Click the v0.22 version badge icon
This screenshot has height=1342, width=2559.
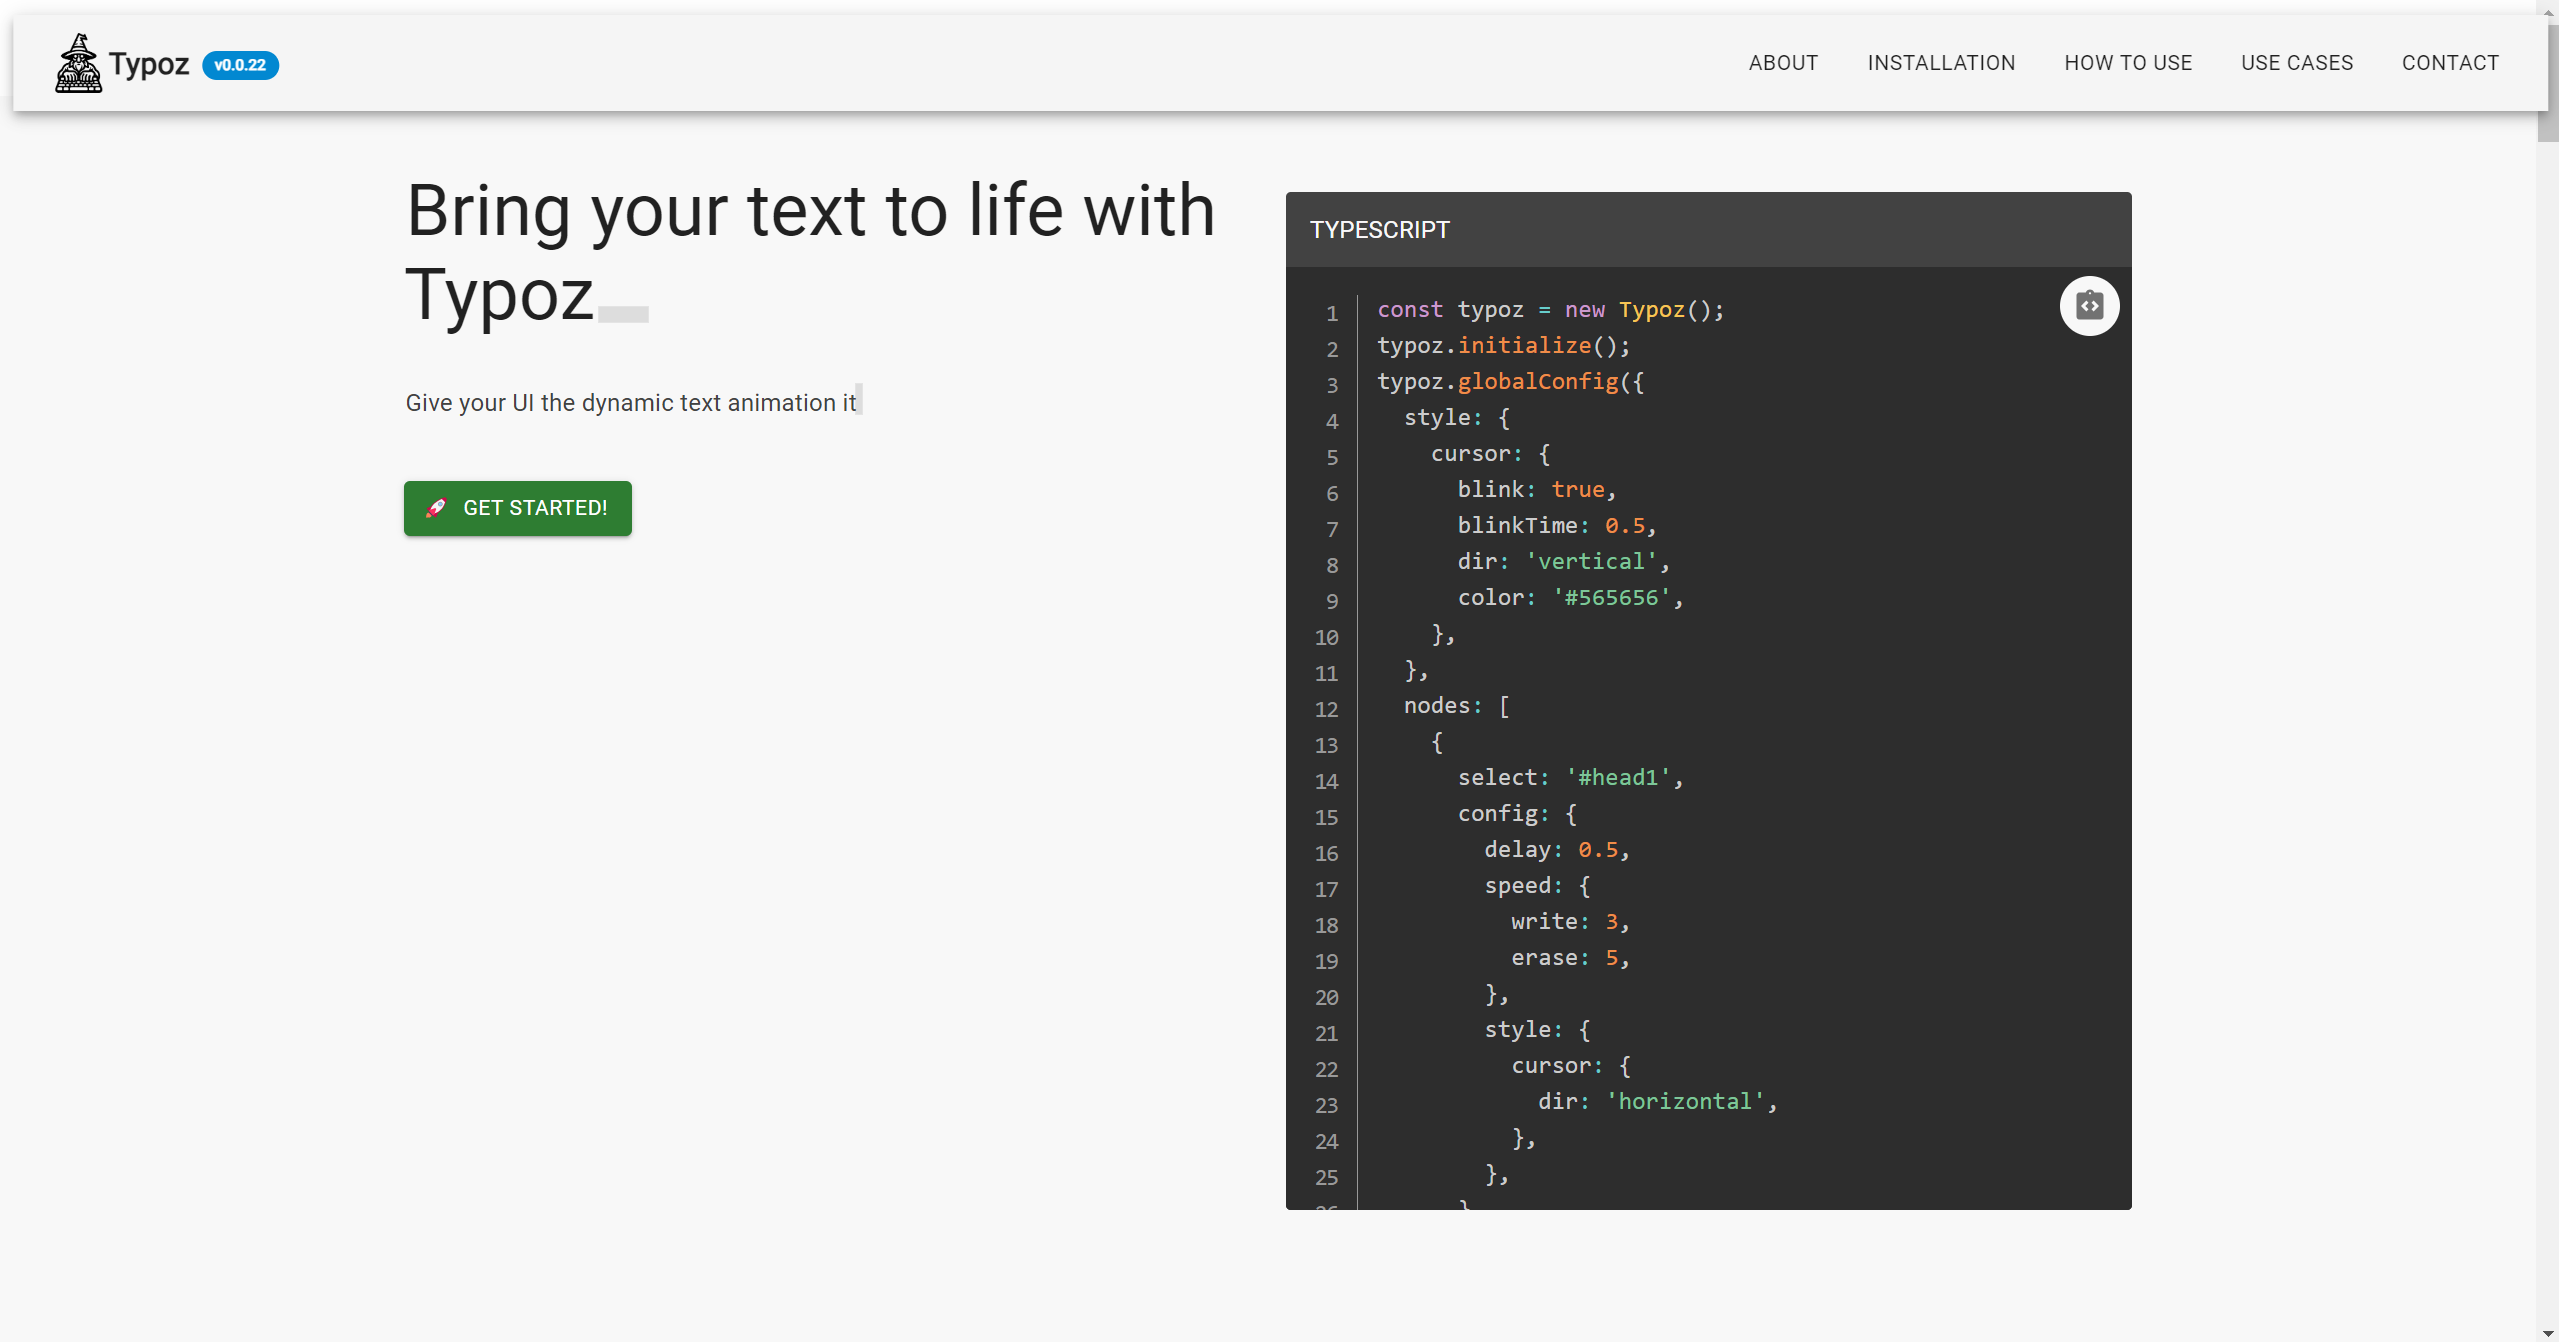click(237, 64)
